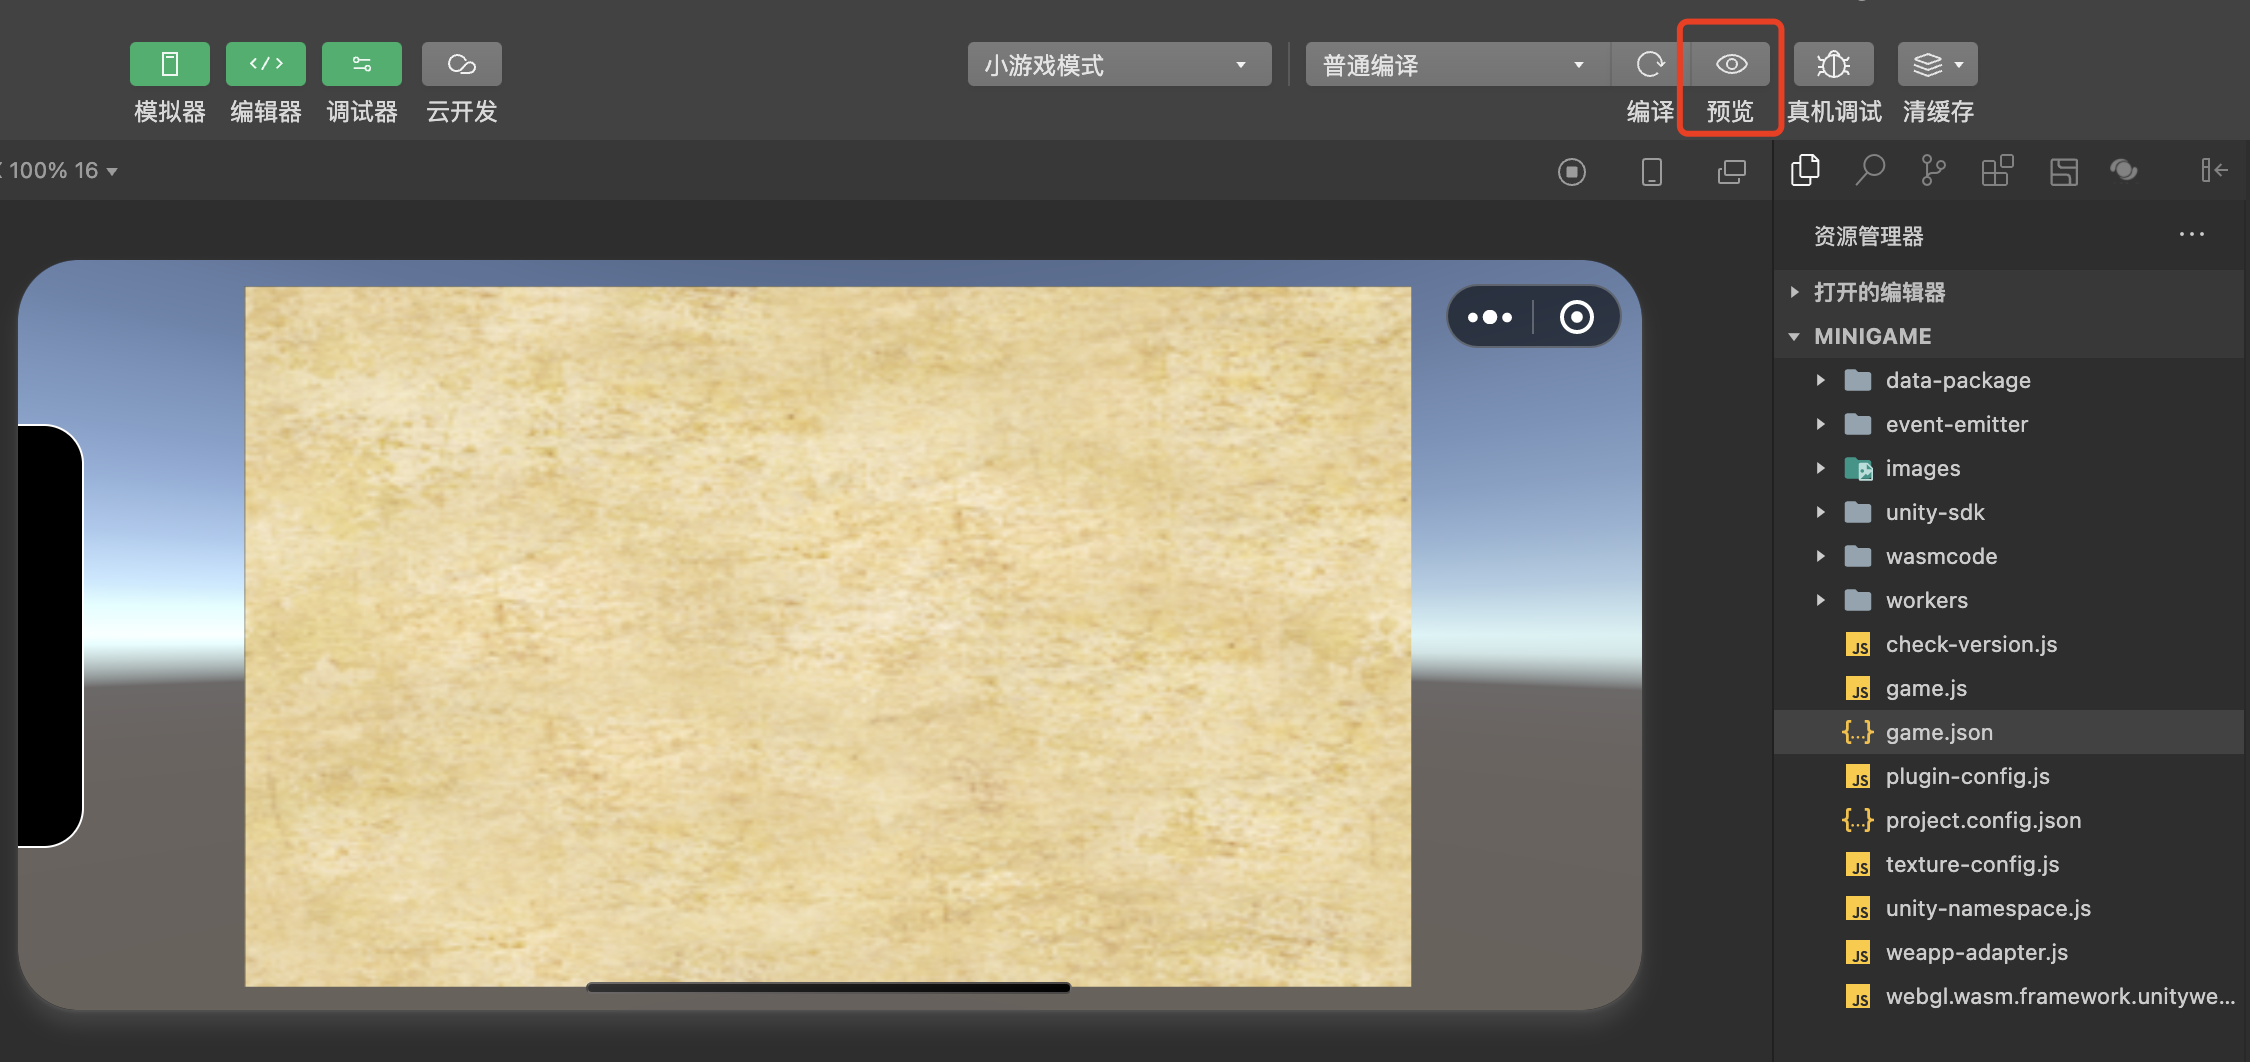Toggle the 调试器 debugger panel button

(361, 64)
